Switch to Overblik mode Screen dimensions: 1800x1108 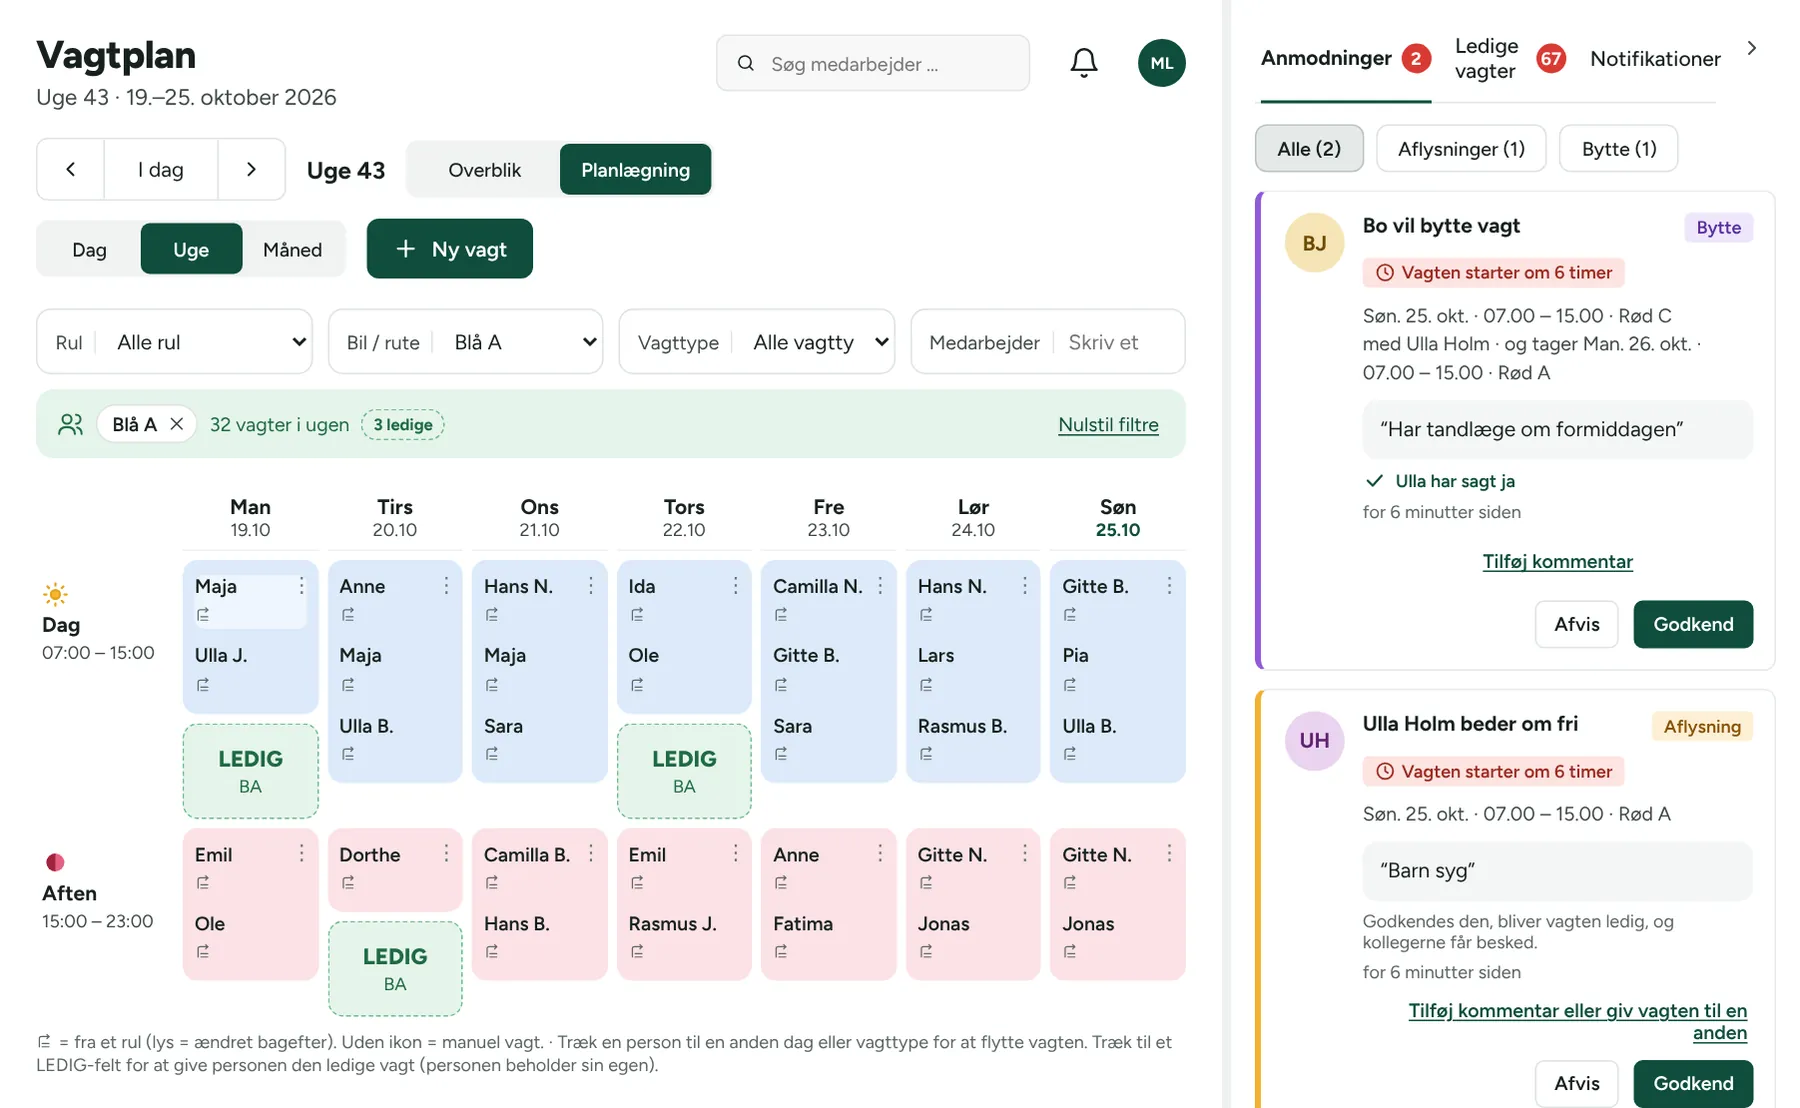coord(484,170)
